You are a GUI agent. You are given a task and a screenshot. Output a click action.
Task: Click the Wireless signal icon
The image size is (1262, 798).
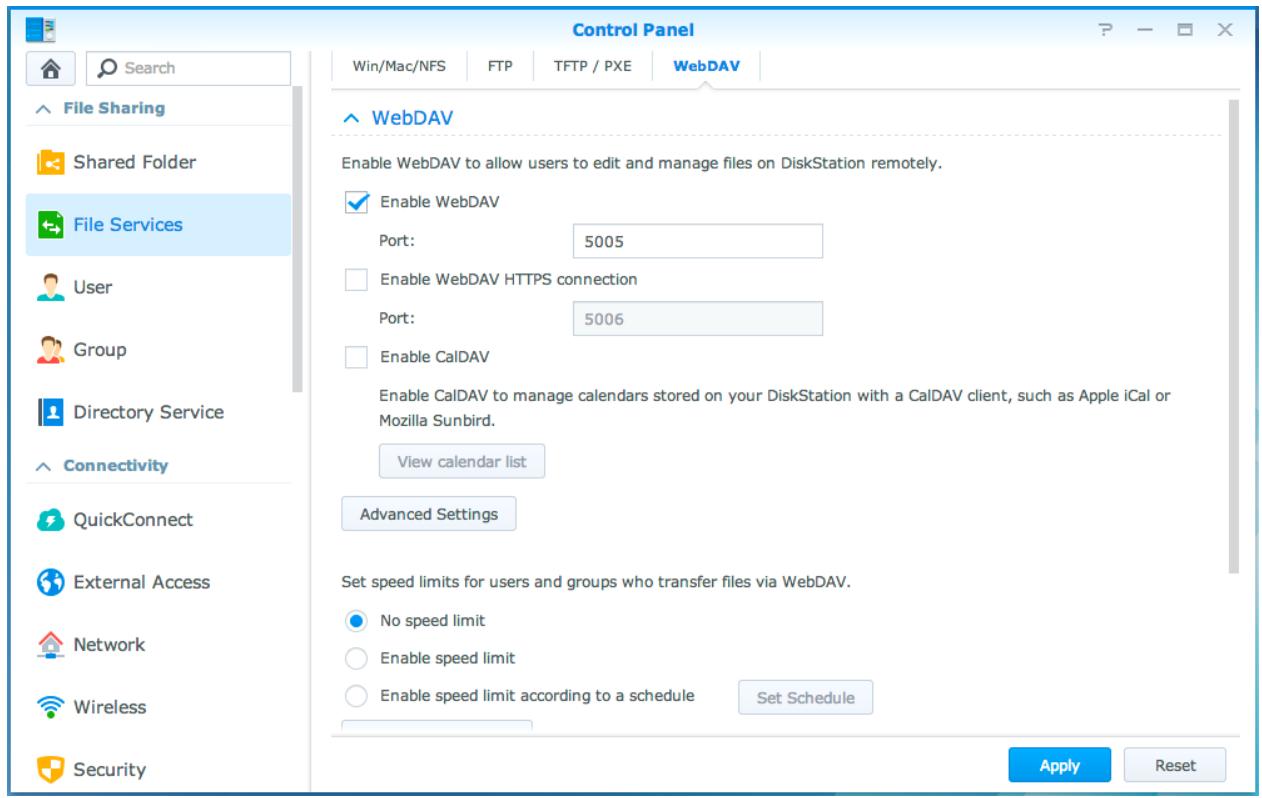tap(50, 707)
